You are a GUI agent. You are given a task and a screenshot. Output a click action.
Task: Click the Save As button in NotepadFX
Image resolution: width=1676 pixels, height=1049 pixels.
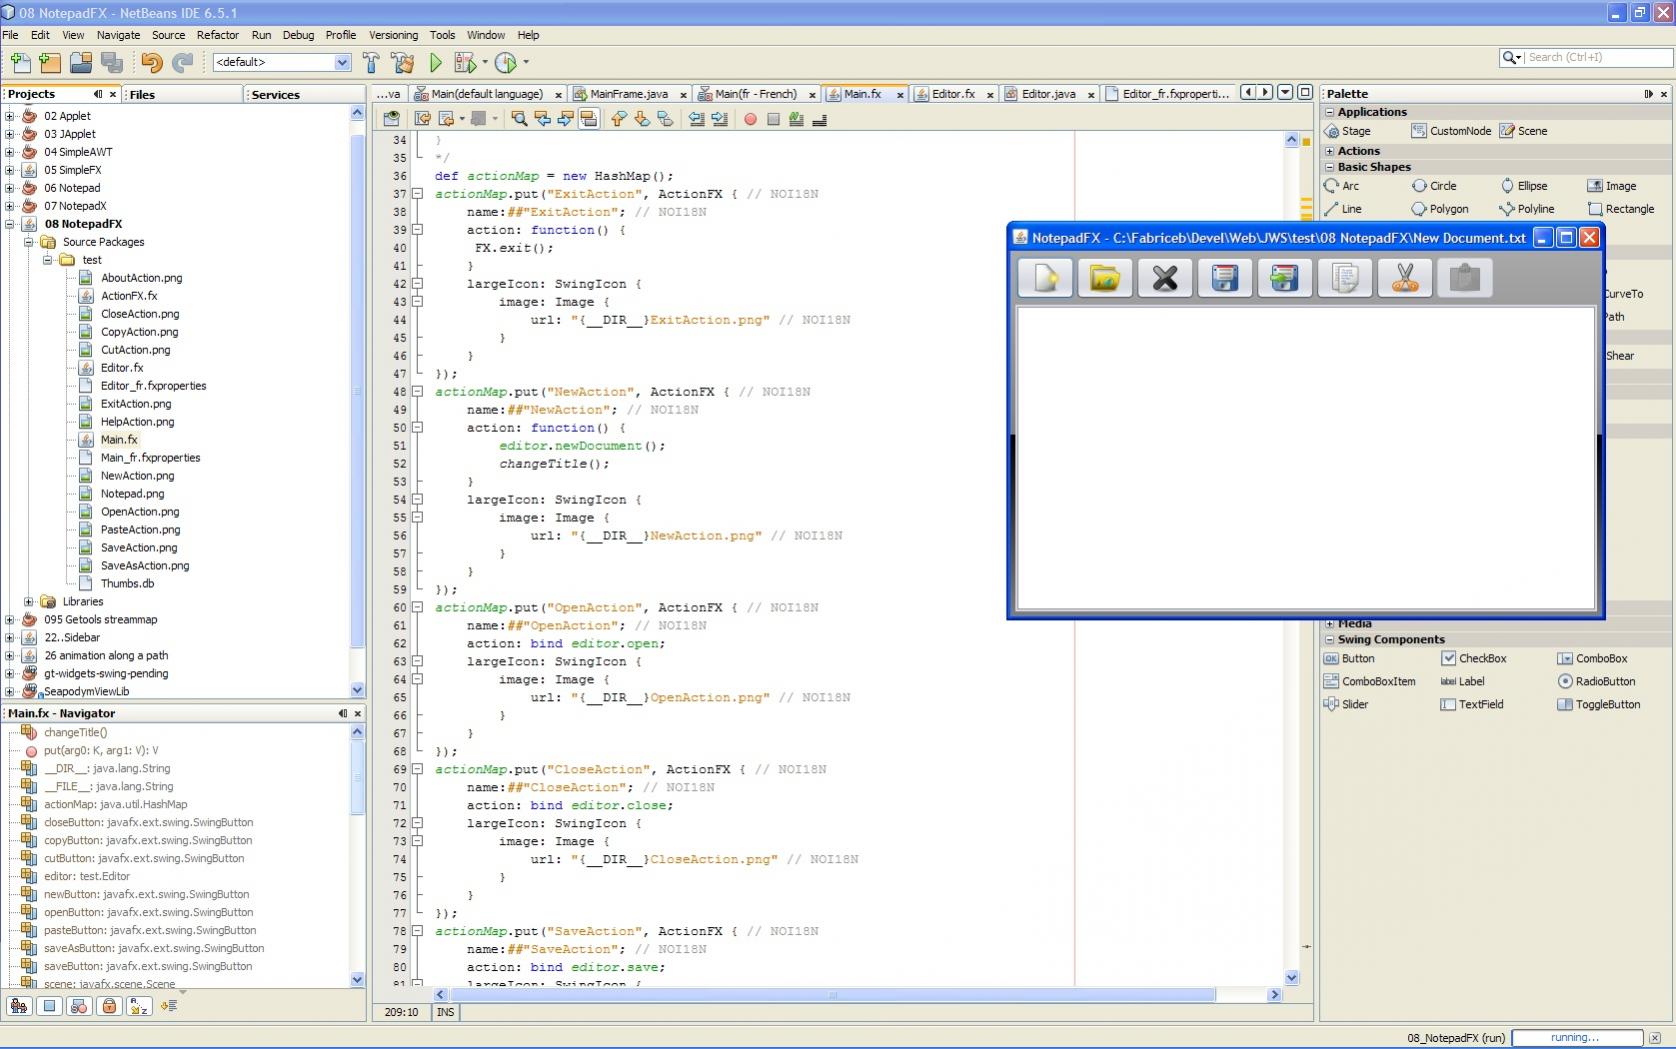pyautogui.click(x=1285, y=278)
